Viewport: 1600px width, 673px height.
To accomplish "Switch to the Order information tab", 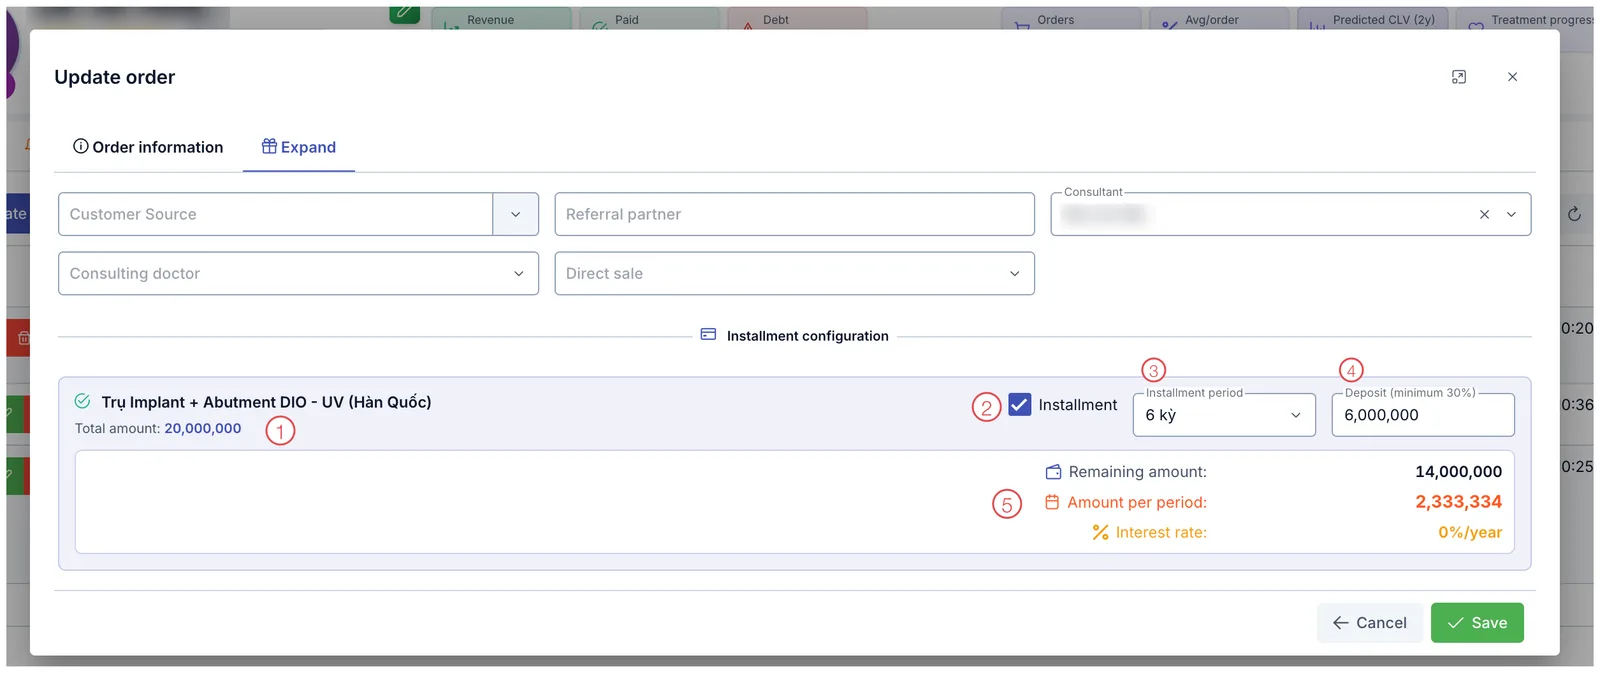I will click(x=148, y=147).
